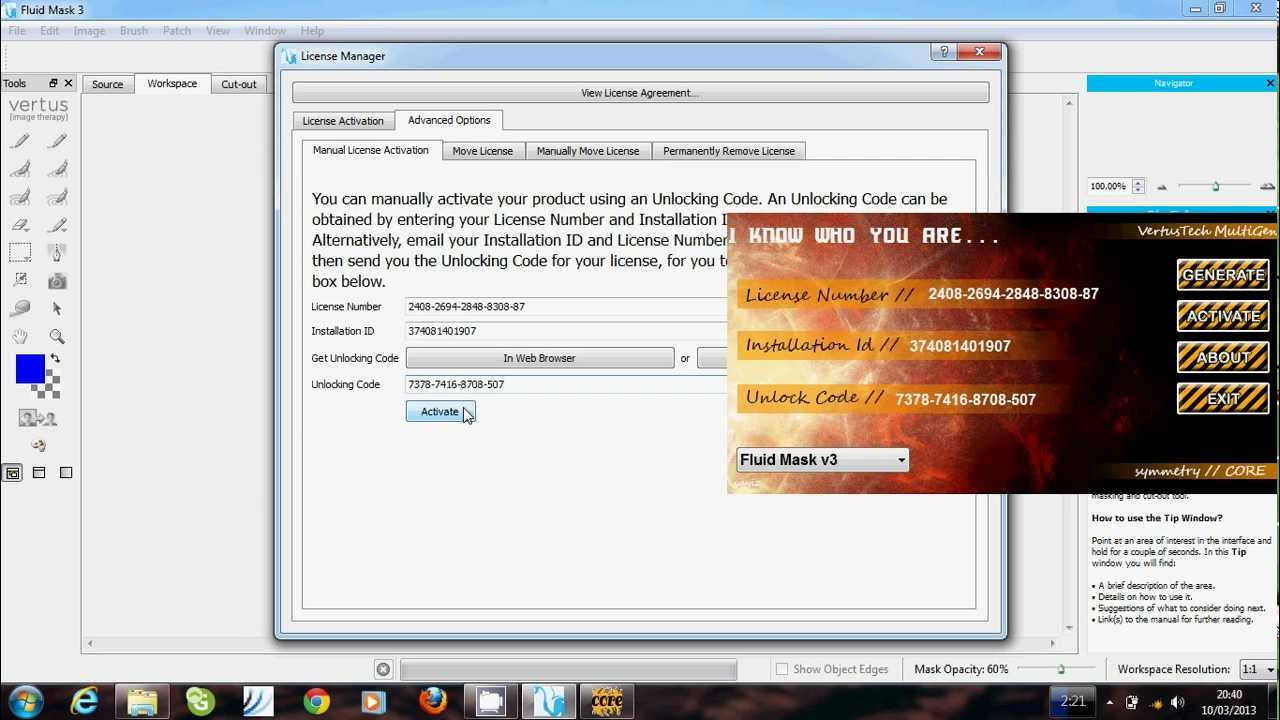Open the Navigator 100.00% zoom dropdown

1115,186
